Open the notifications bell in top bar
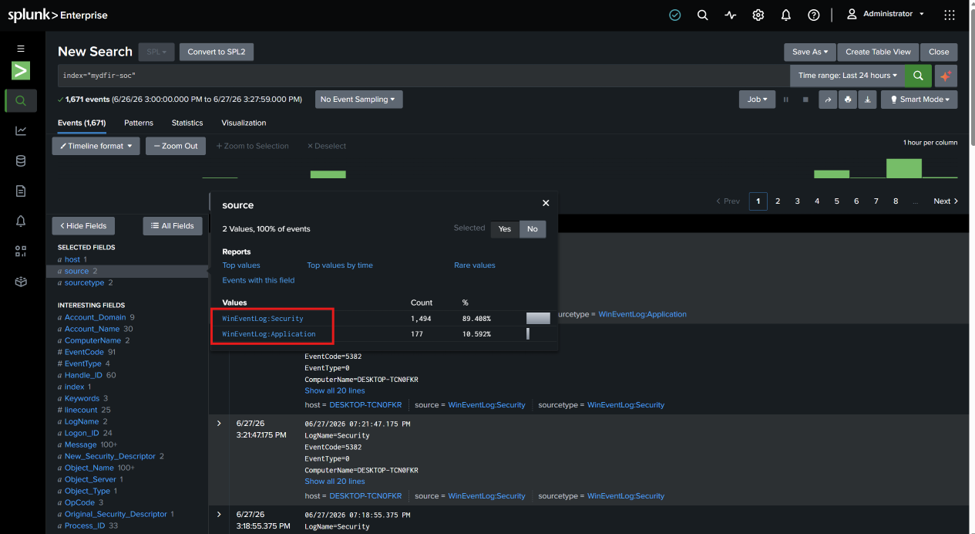Image resolution: width=975 pixels, height=534 pixels. point(786,15)
